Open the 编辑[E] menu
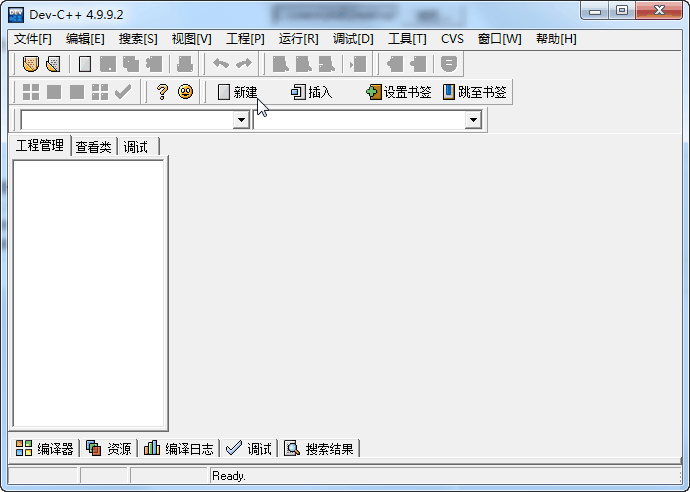The height and width of the screenshot is (492, 690). coord(85,39)
